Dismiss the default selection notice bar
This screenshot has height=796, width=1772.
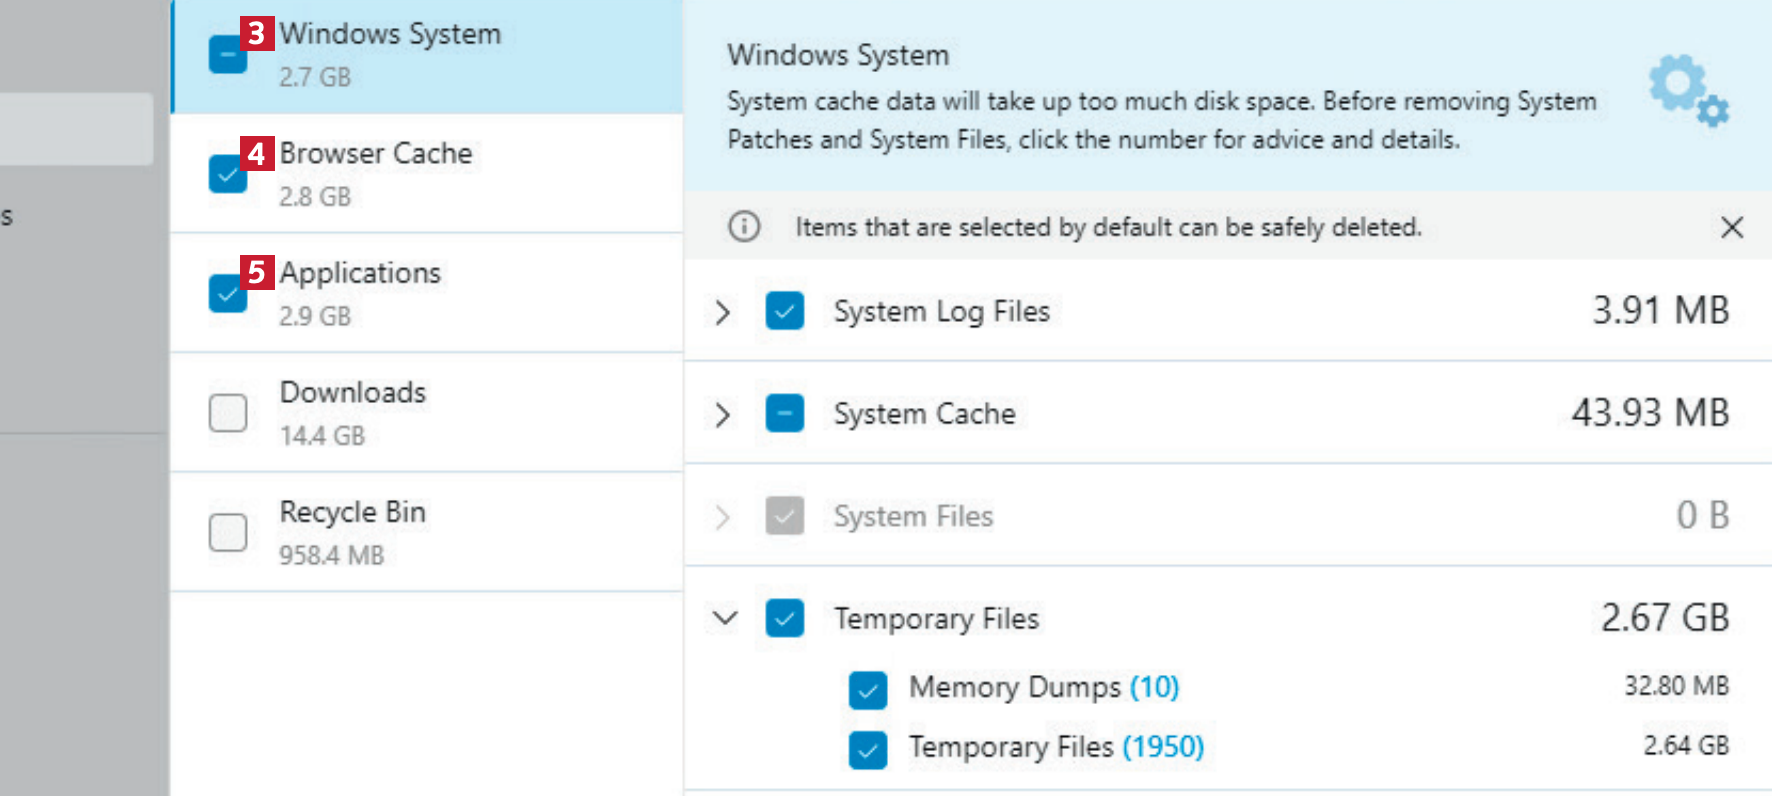pyautogui.click(x=1732, y=227)
